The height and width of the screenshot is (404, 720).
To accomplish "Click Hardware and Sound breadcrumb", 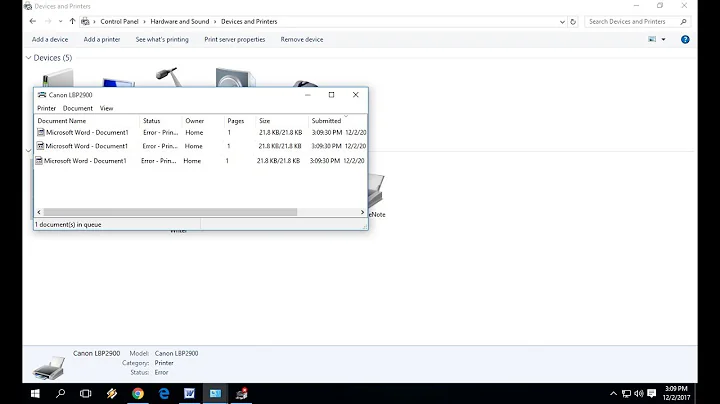I will [180, 22].
